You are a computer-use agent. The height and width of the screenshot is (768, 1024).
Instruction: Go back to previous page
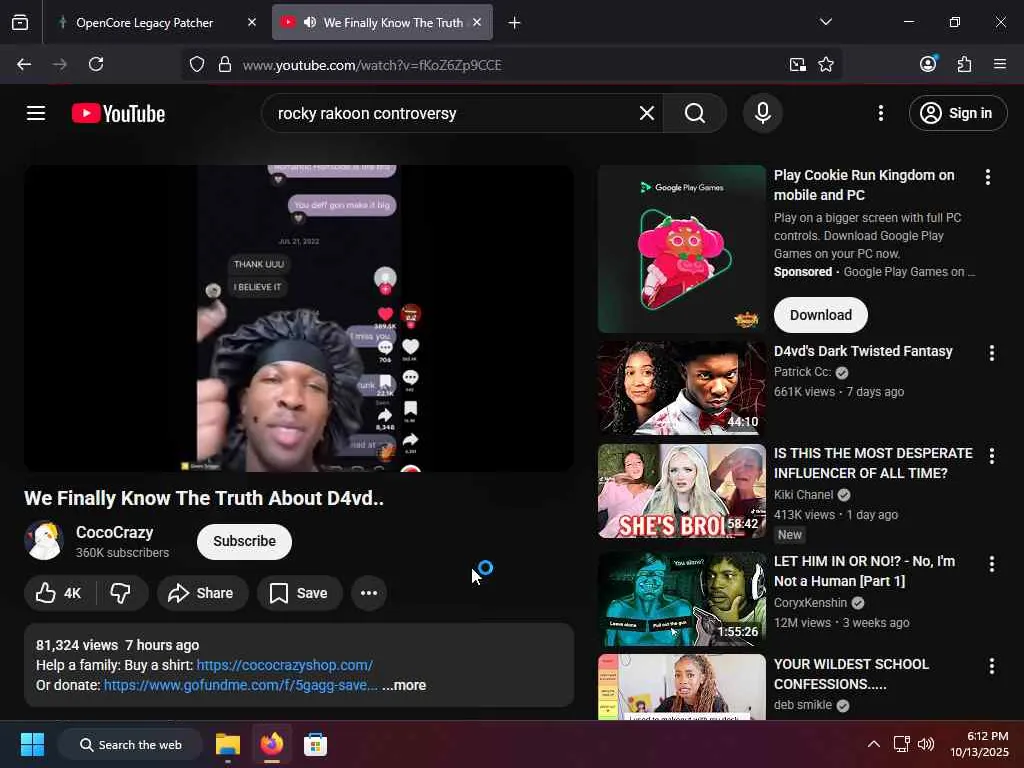point(24,64)
